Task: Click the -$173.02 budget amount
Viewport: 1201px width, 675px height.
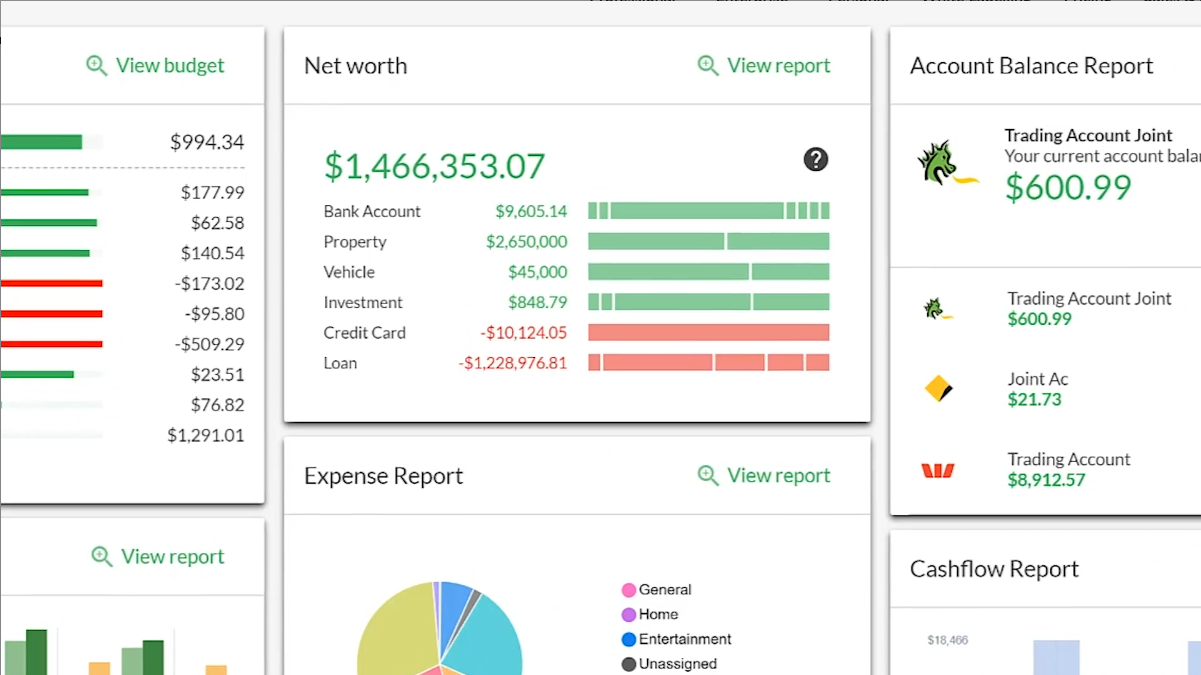Action: (x=209, y=283)
